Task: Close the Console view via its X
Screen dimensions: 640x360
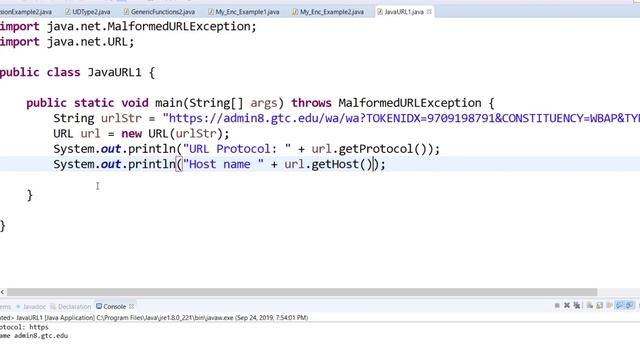Action: pos(131,306)
